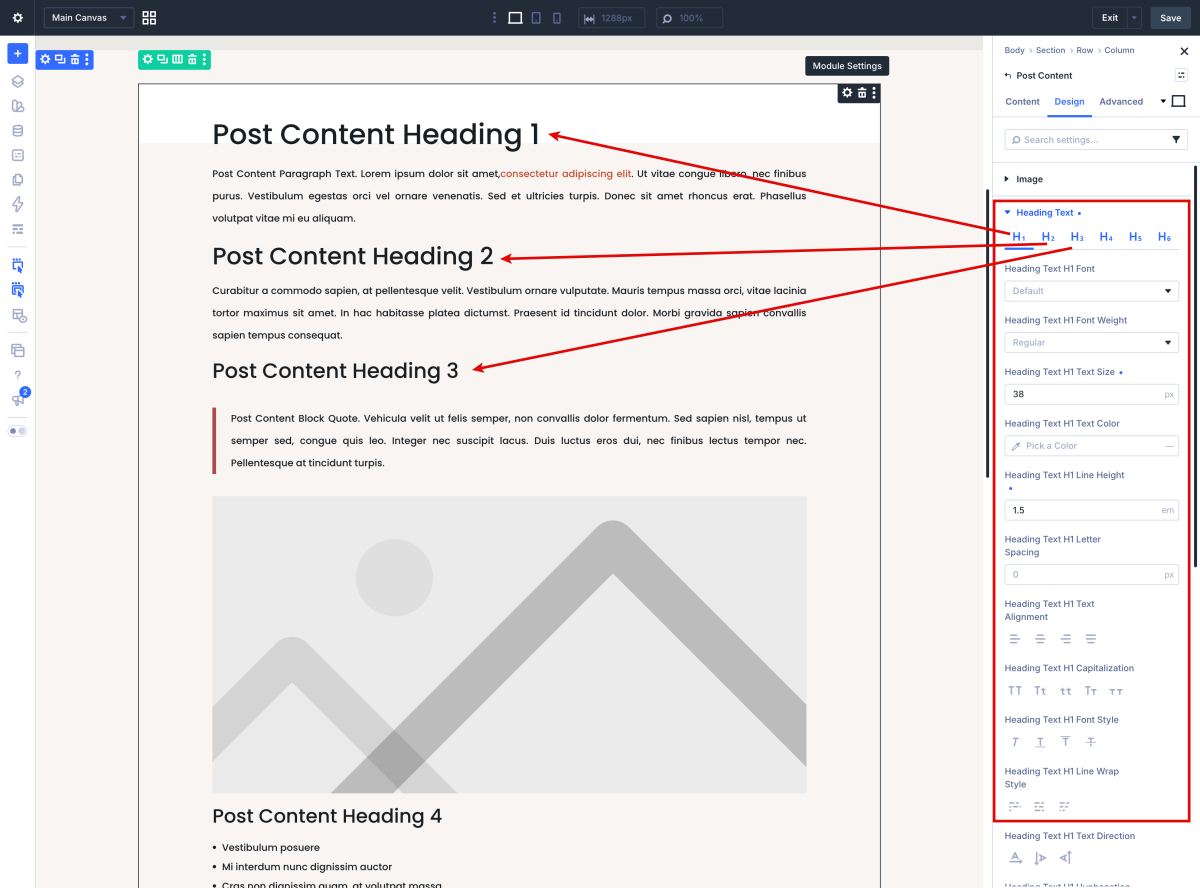Open the help question mark icon

pos(17,375)
